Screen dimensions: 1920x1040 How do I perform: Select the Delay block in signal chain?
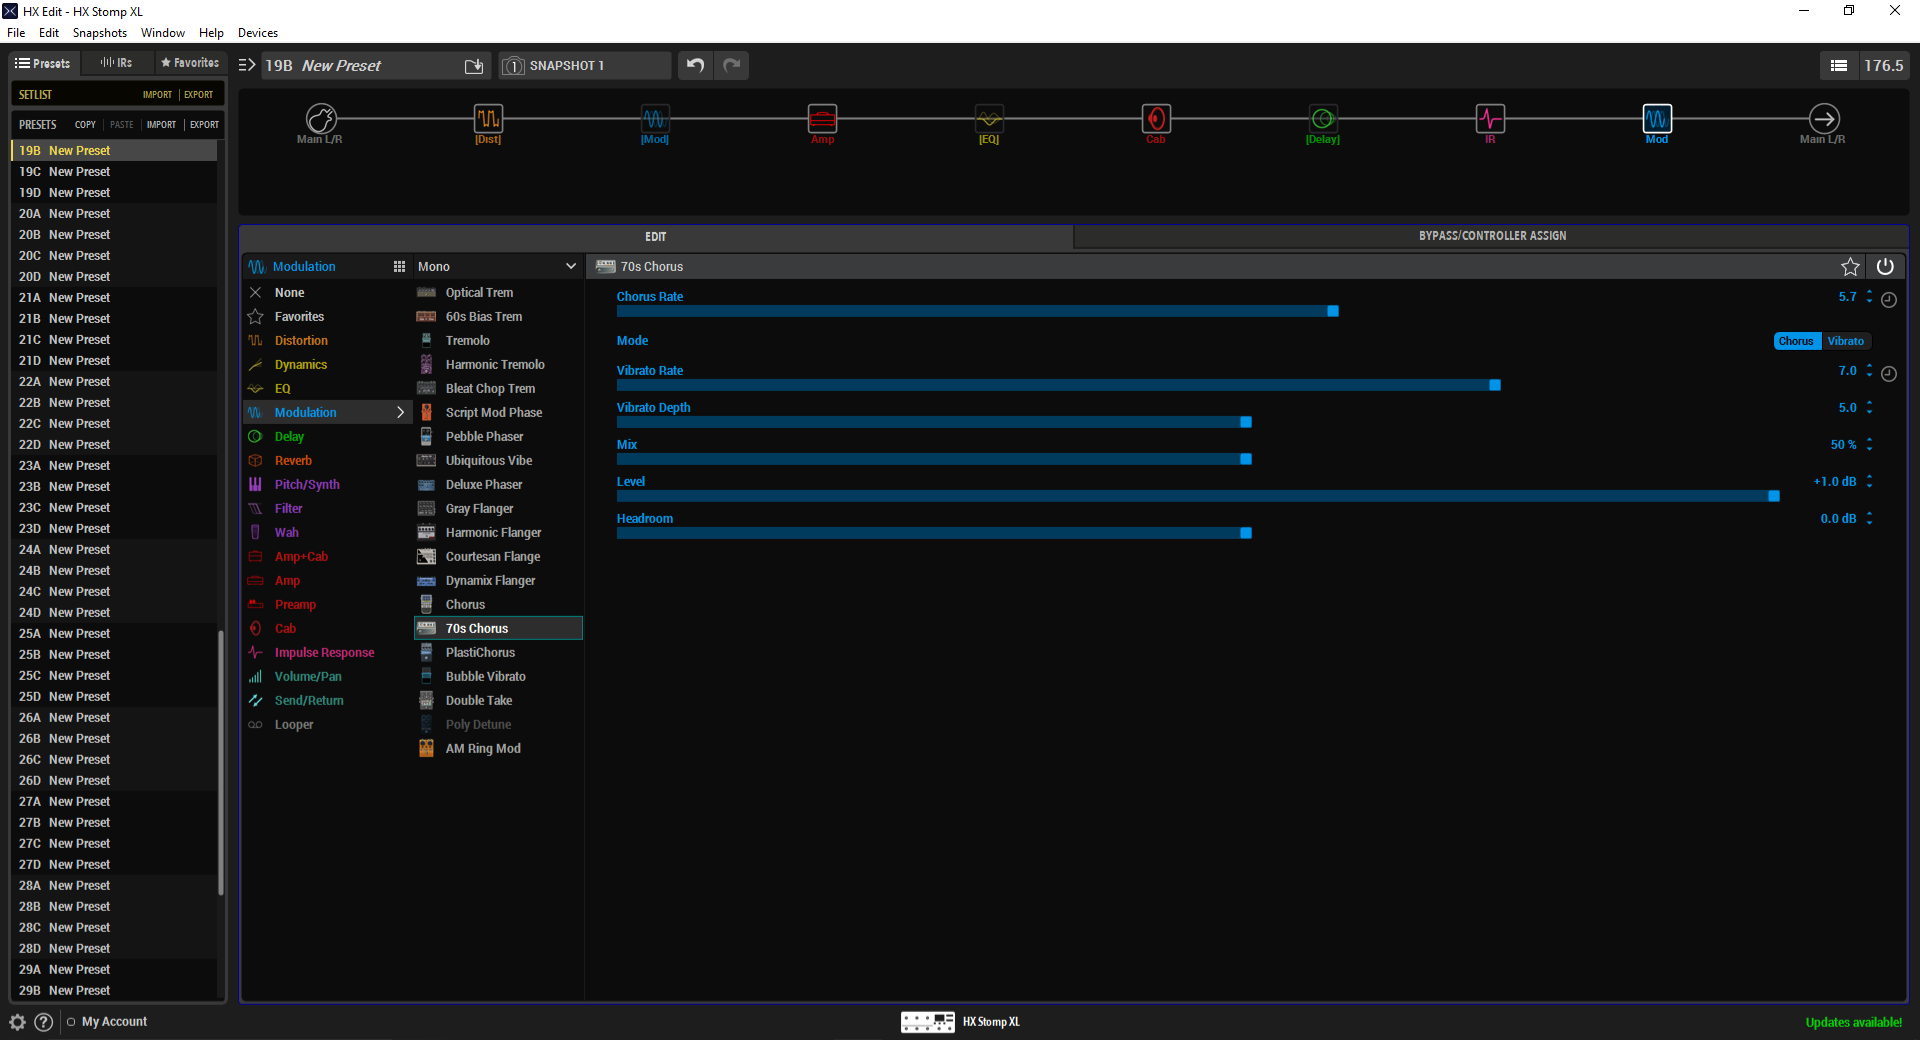[1323, 119]
